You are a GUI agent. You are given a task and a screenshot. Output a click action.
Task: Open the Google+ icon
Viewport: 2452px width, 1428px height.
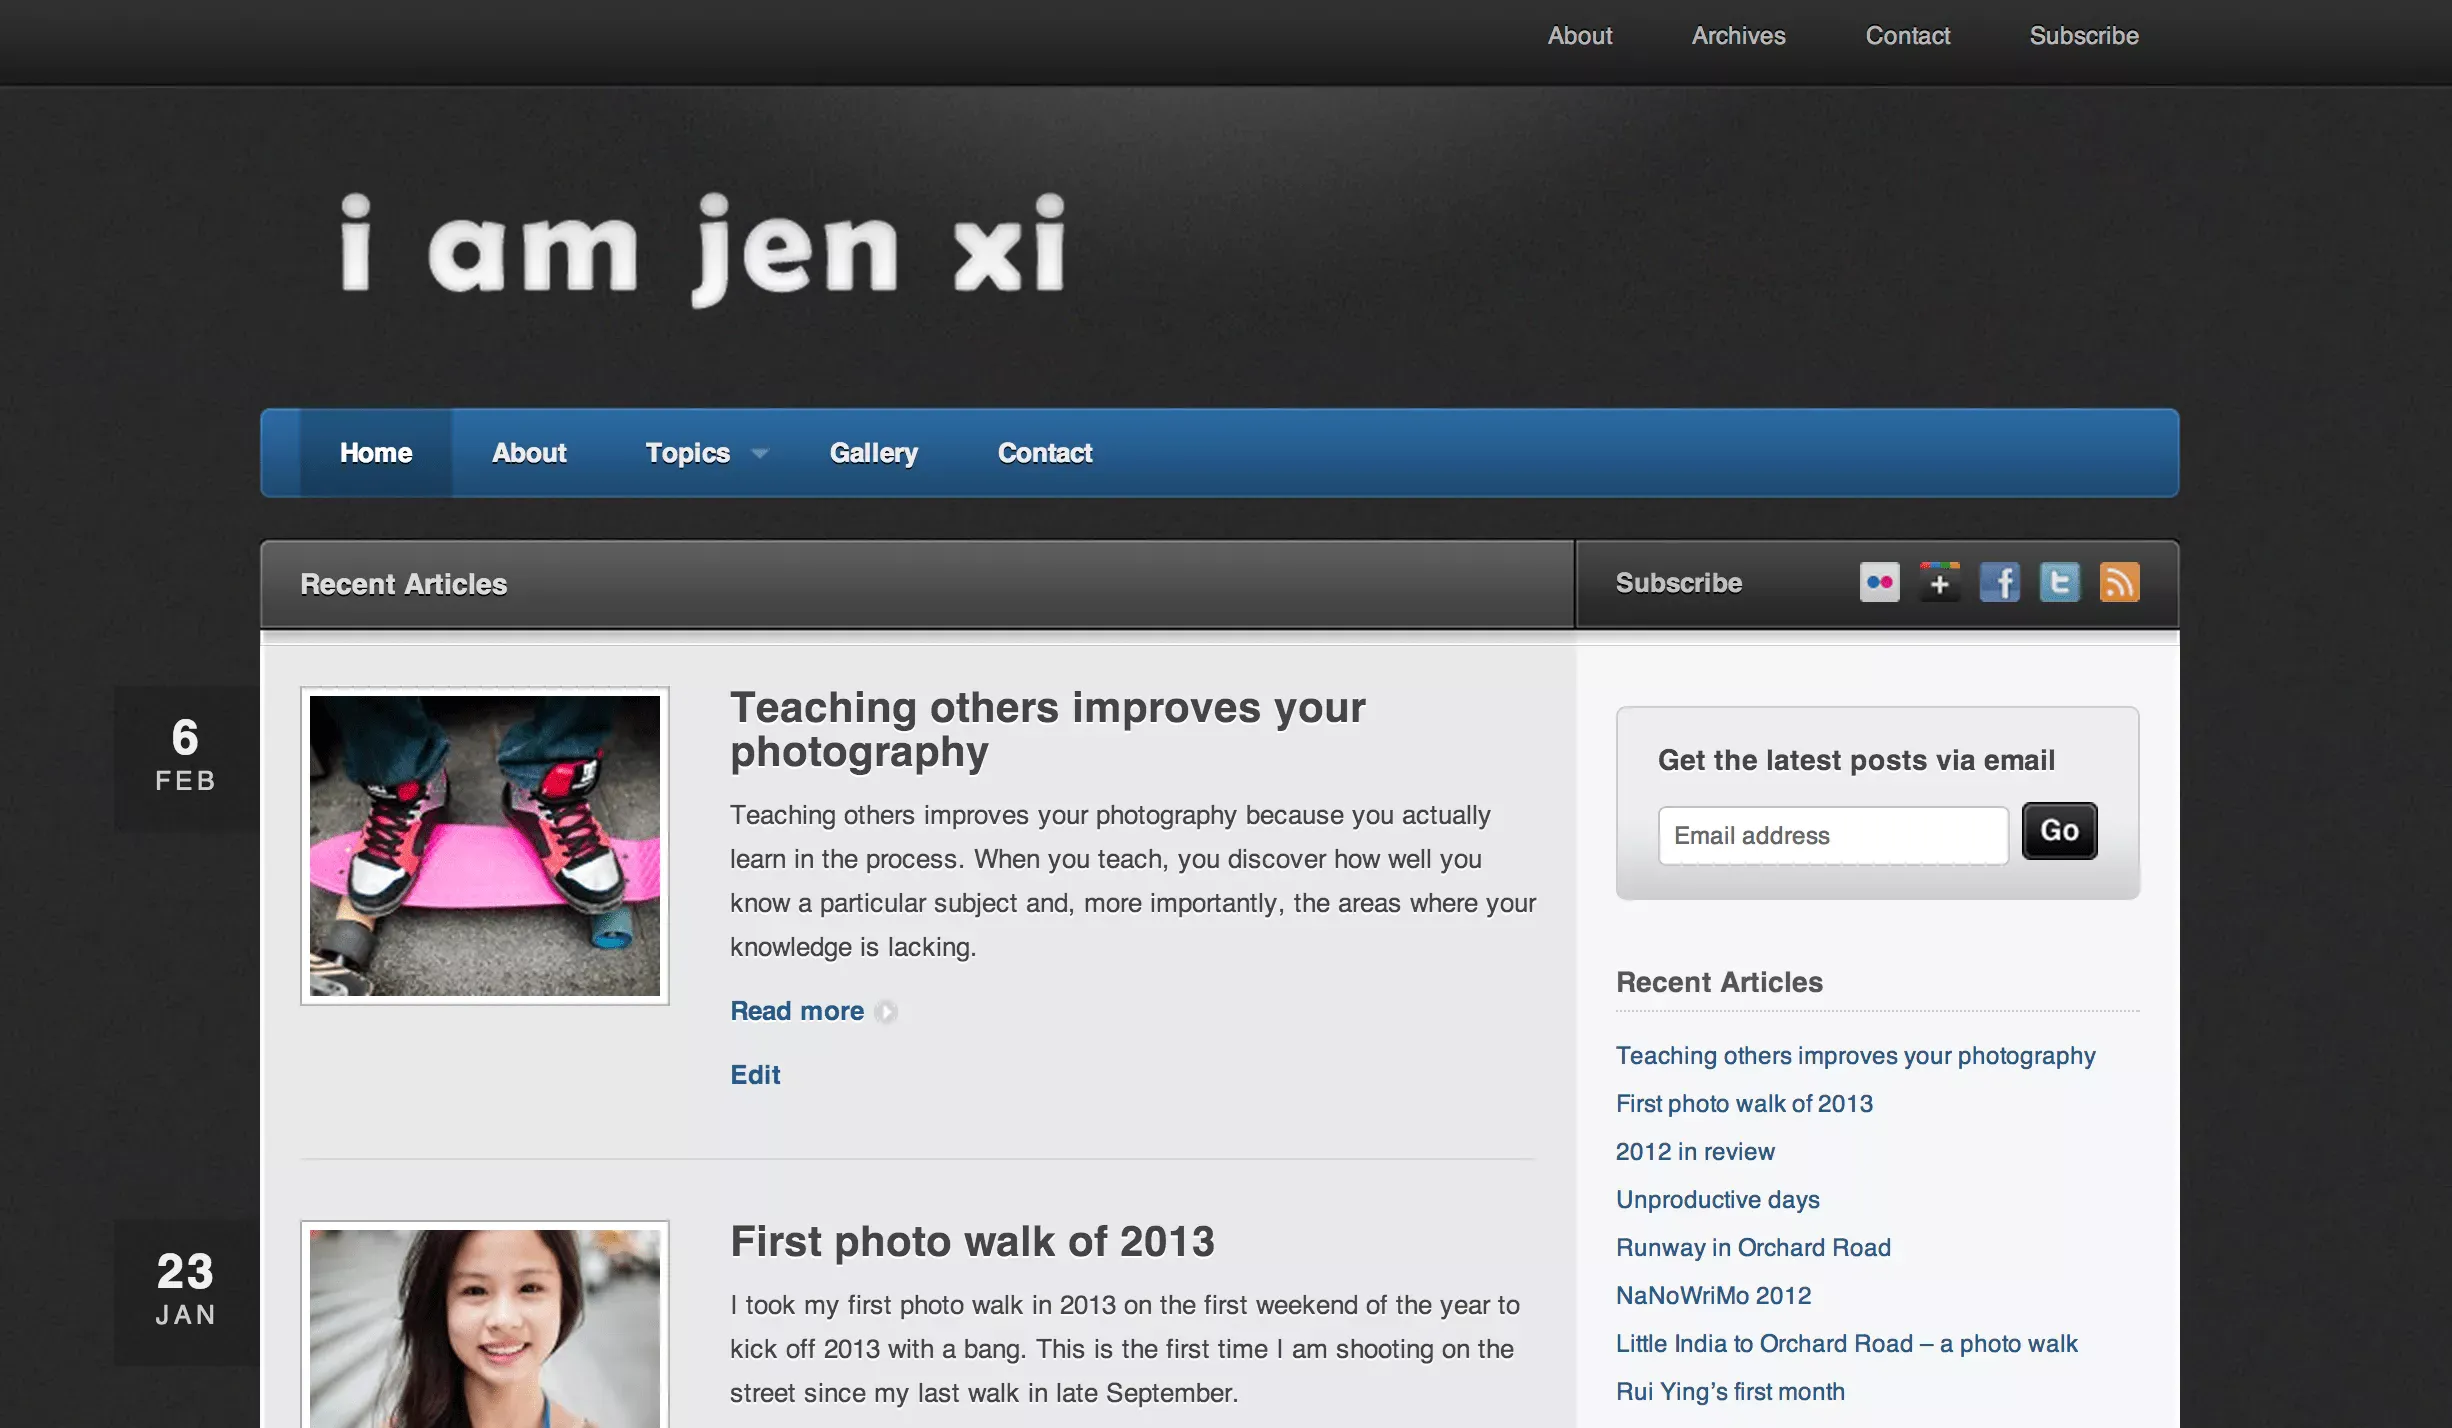tap(1939, 582)
